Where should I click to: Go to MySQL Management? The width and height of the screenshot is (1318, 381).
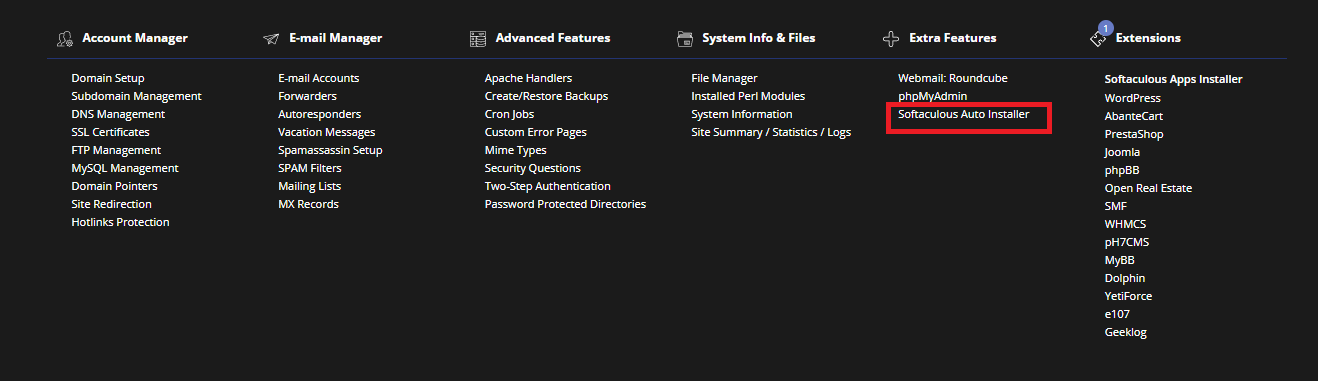click(x=125, y=168)
